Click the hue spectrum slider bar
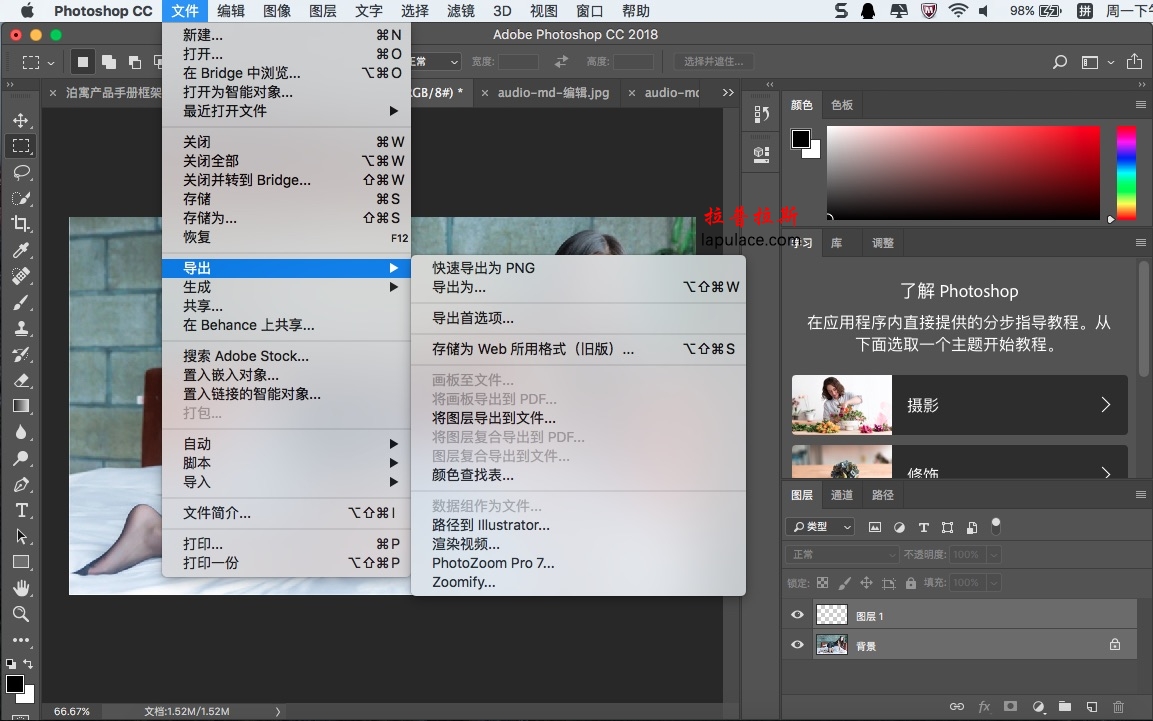 (x=1126, y=173)
